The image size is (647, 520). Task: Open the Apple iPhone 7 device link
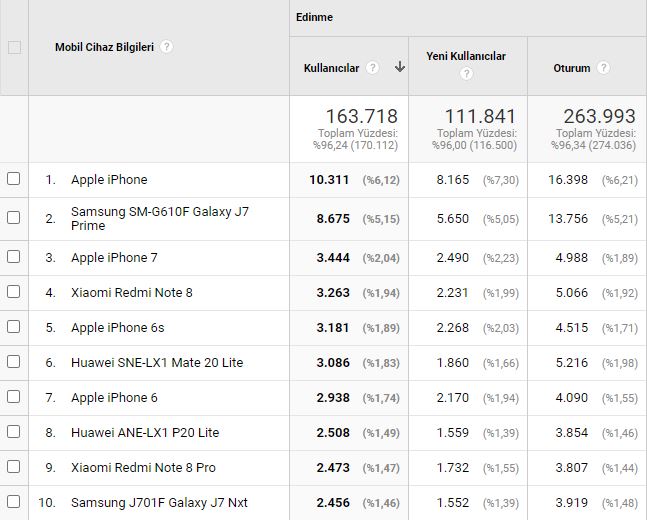tap(114, 258)
